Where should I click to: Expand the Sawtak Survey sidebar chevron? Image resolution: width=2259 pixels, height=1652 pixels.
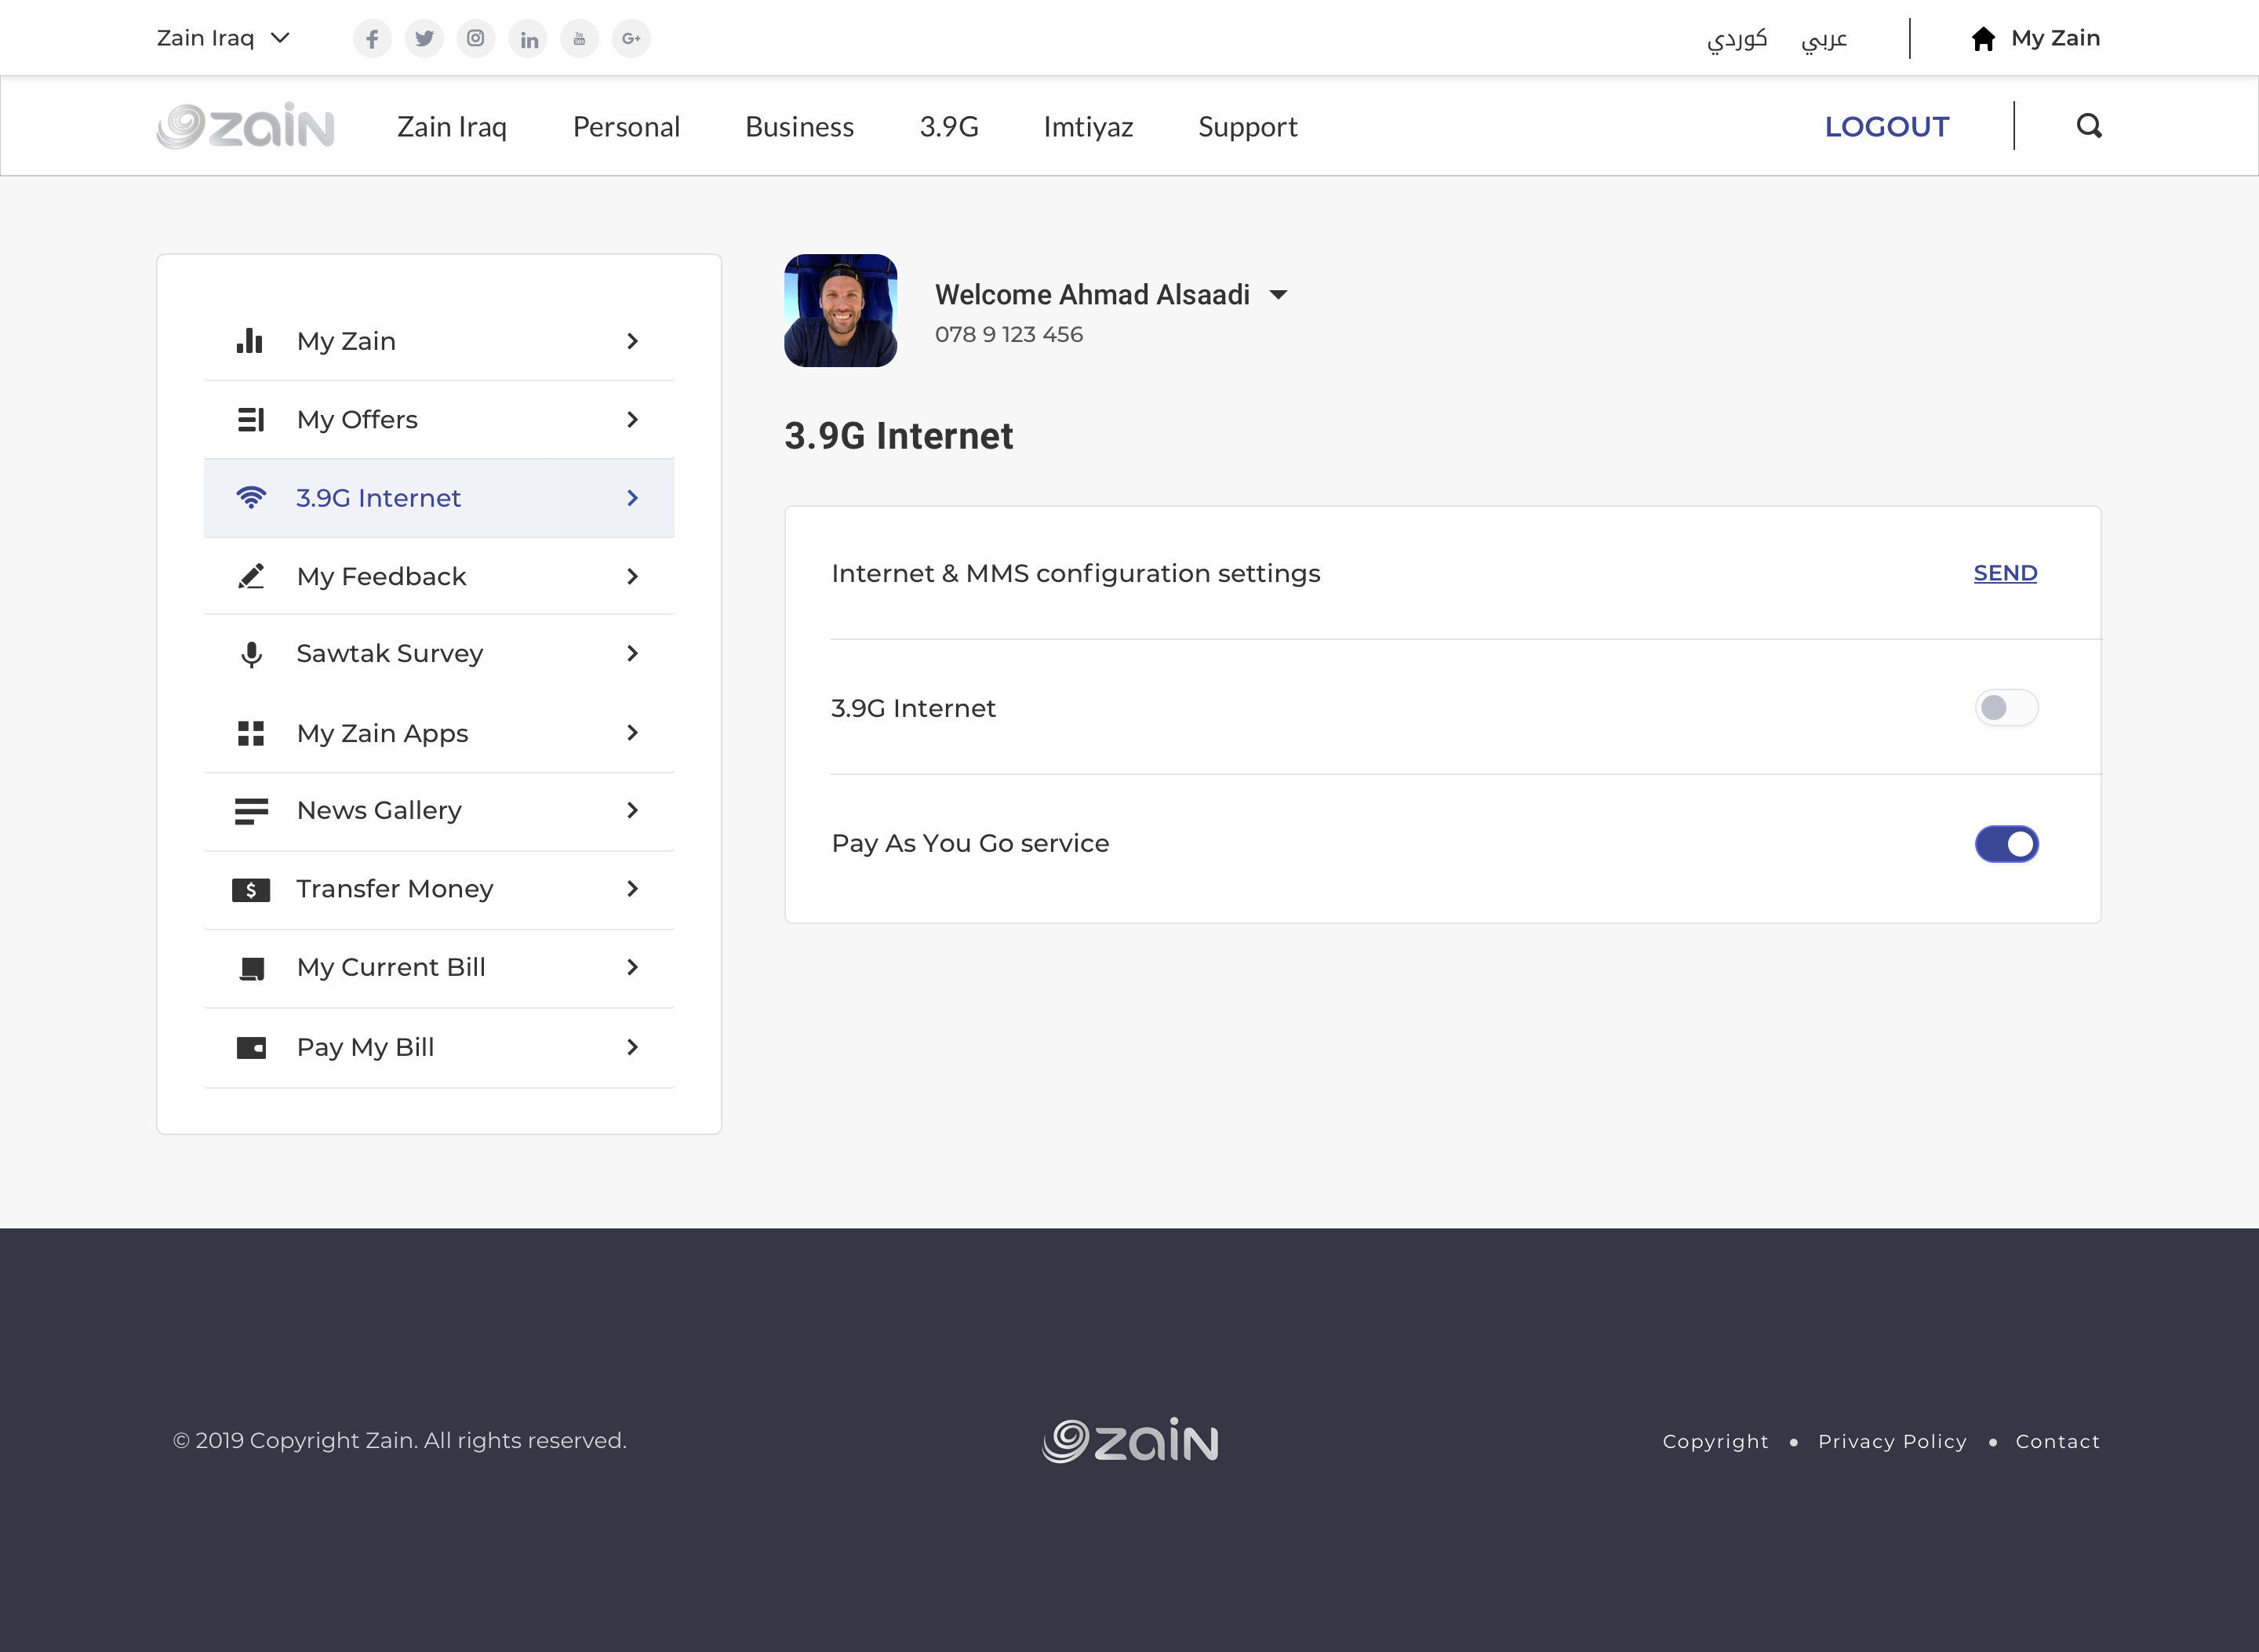pos(632,653)
